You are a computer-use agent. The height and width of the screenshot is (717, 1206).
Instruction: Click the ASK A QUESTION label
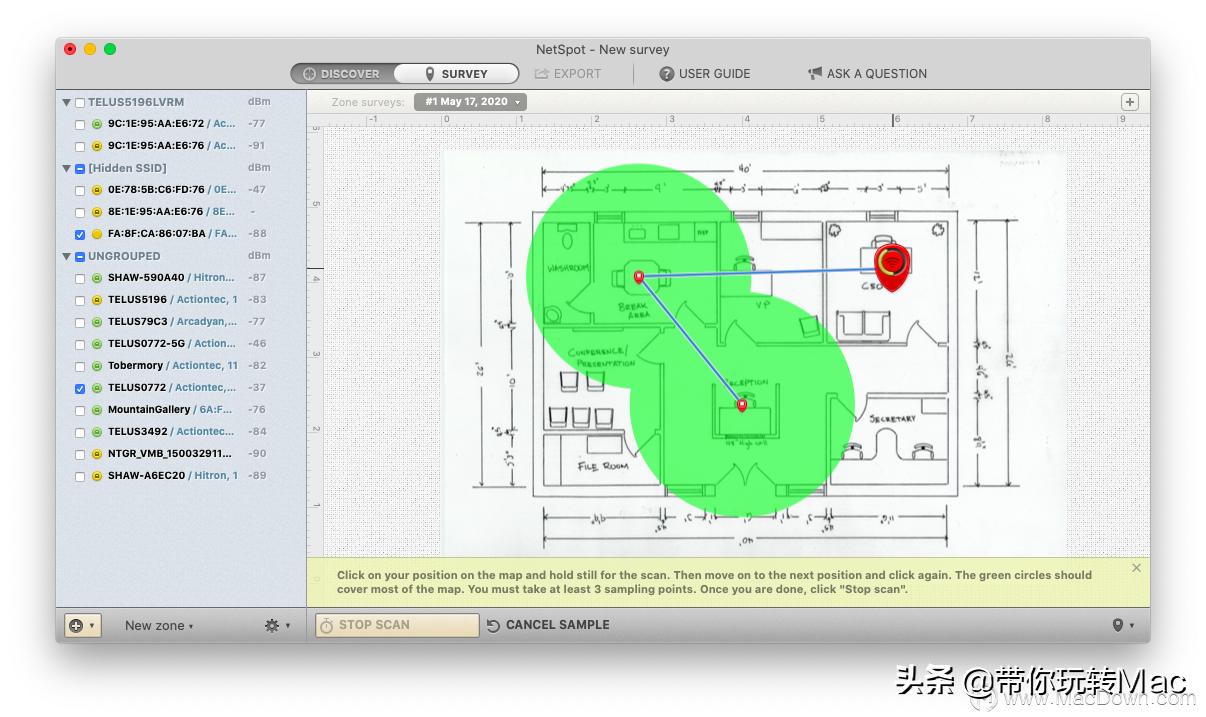(877, 74)
